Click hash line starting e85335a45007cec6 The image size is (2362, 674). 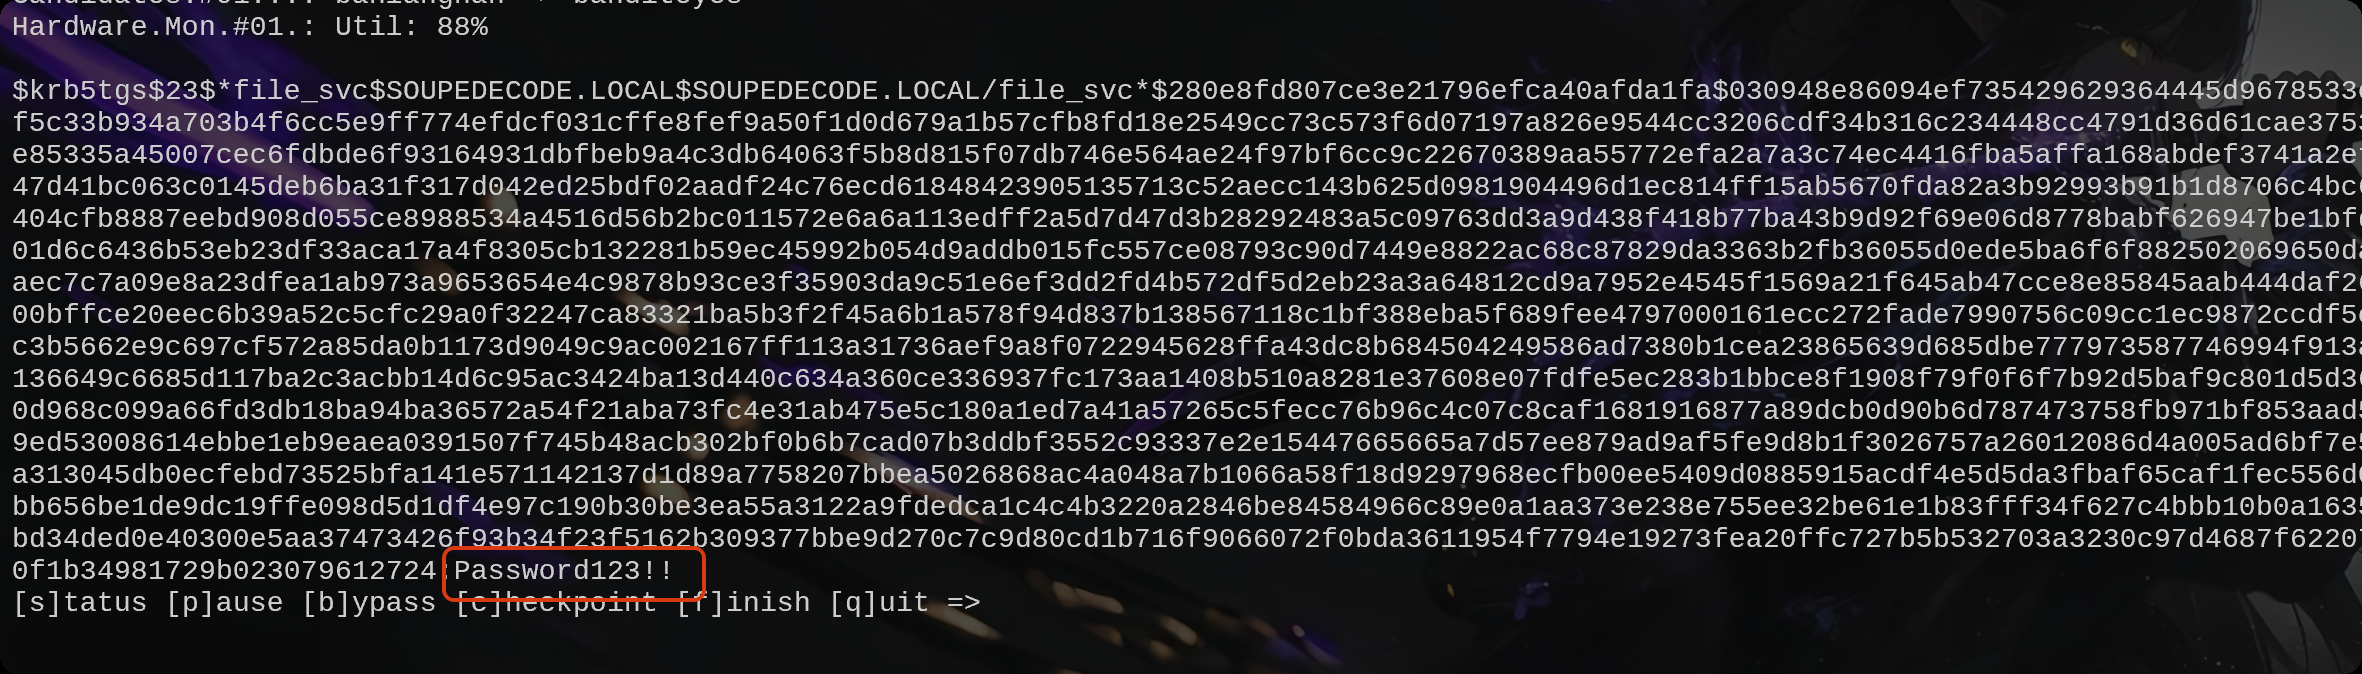(x=1187, y=155)
